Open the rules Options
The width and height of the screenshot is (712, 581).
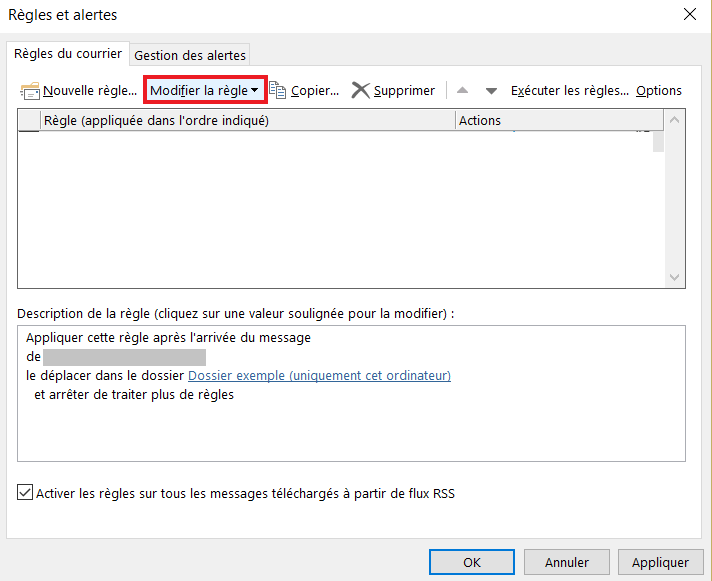coord(659,91)
